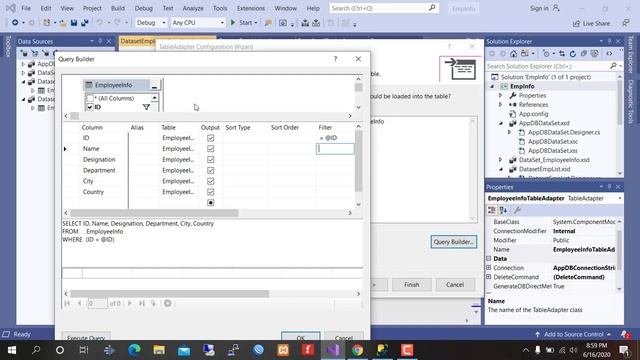
Task: Open Visual Studio from the taskbar
Action: pos(333,350)
